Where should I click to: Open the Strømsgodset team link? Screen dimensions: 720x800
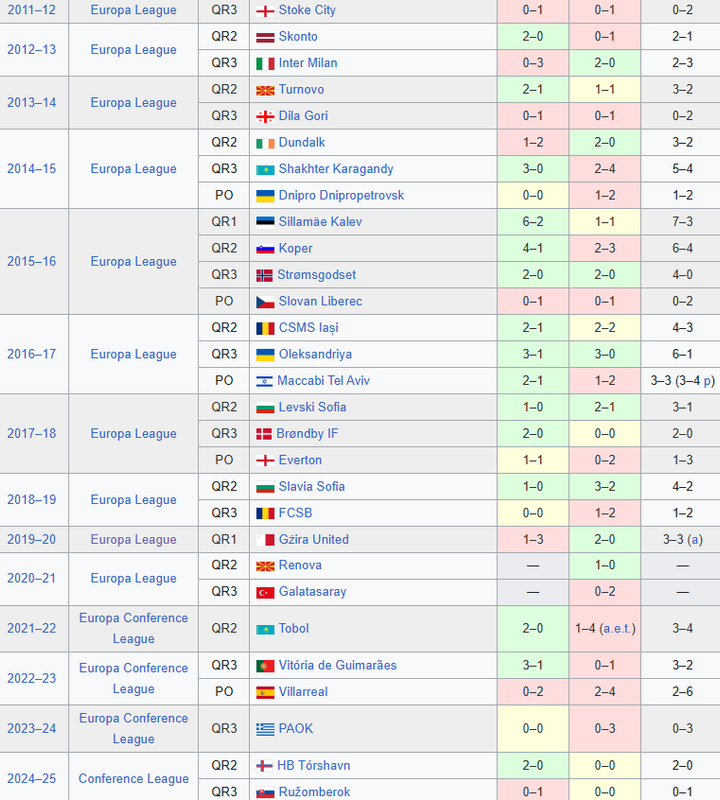(x=316, y=275)
